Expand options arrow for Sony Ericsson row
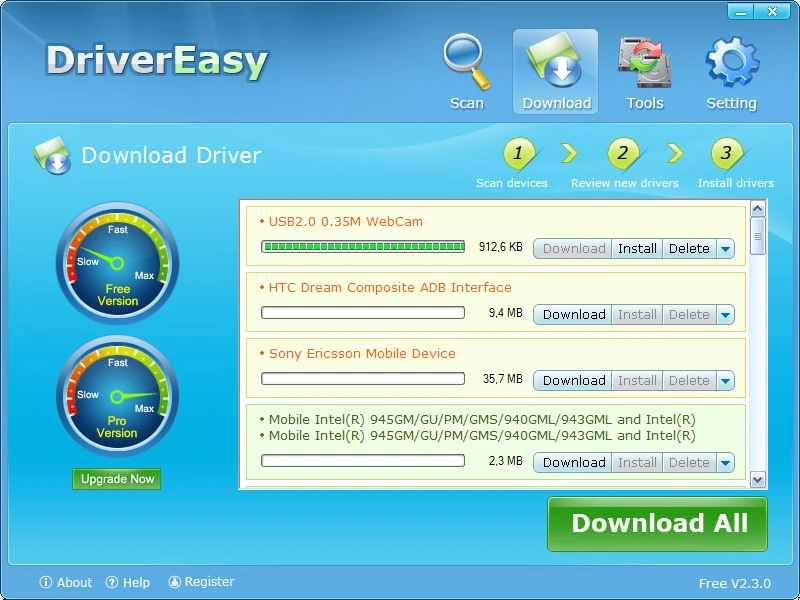The width and height of the screenshot is (800, 600). pyautogui.click(x=725, y=381)
